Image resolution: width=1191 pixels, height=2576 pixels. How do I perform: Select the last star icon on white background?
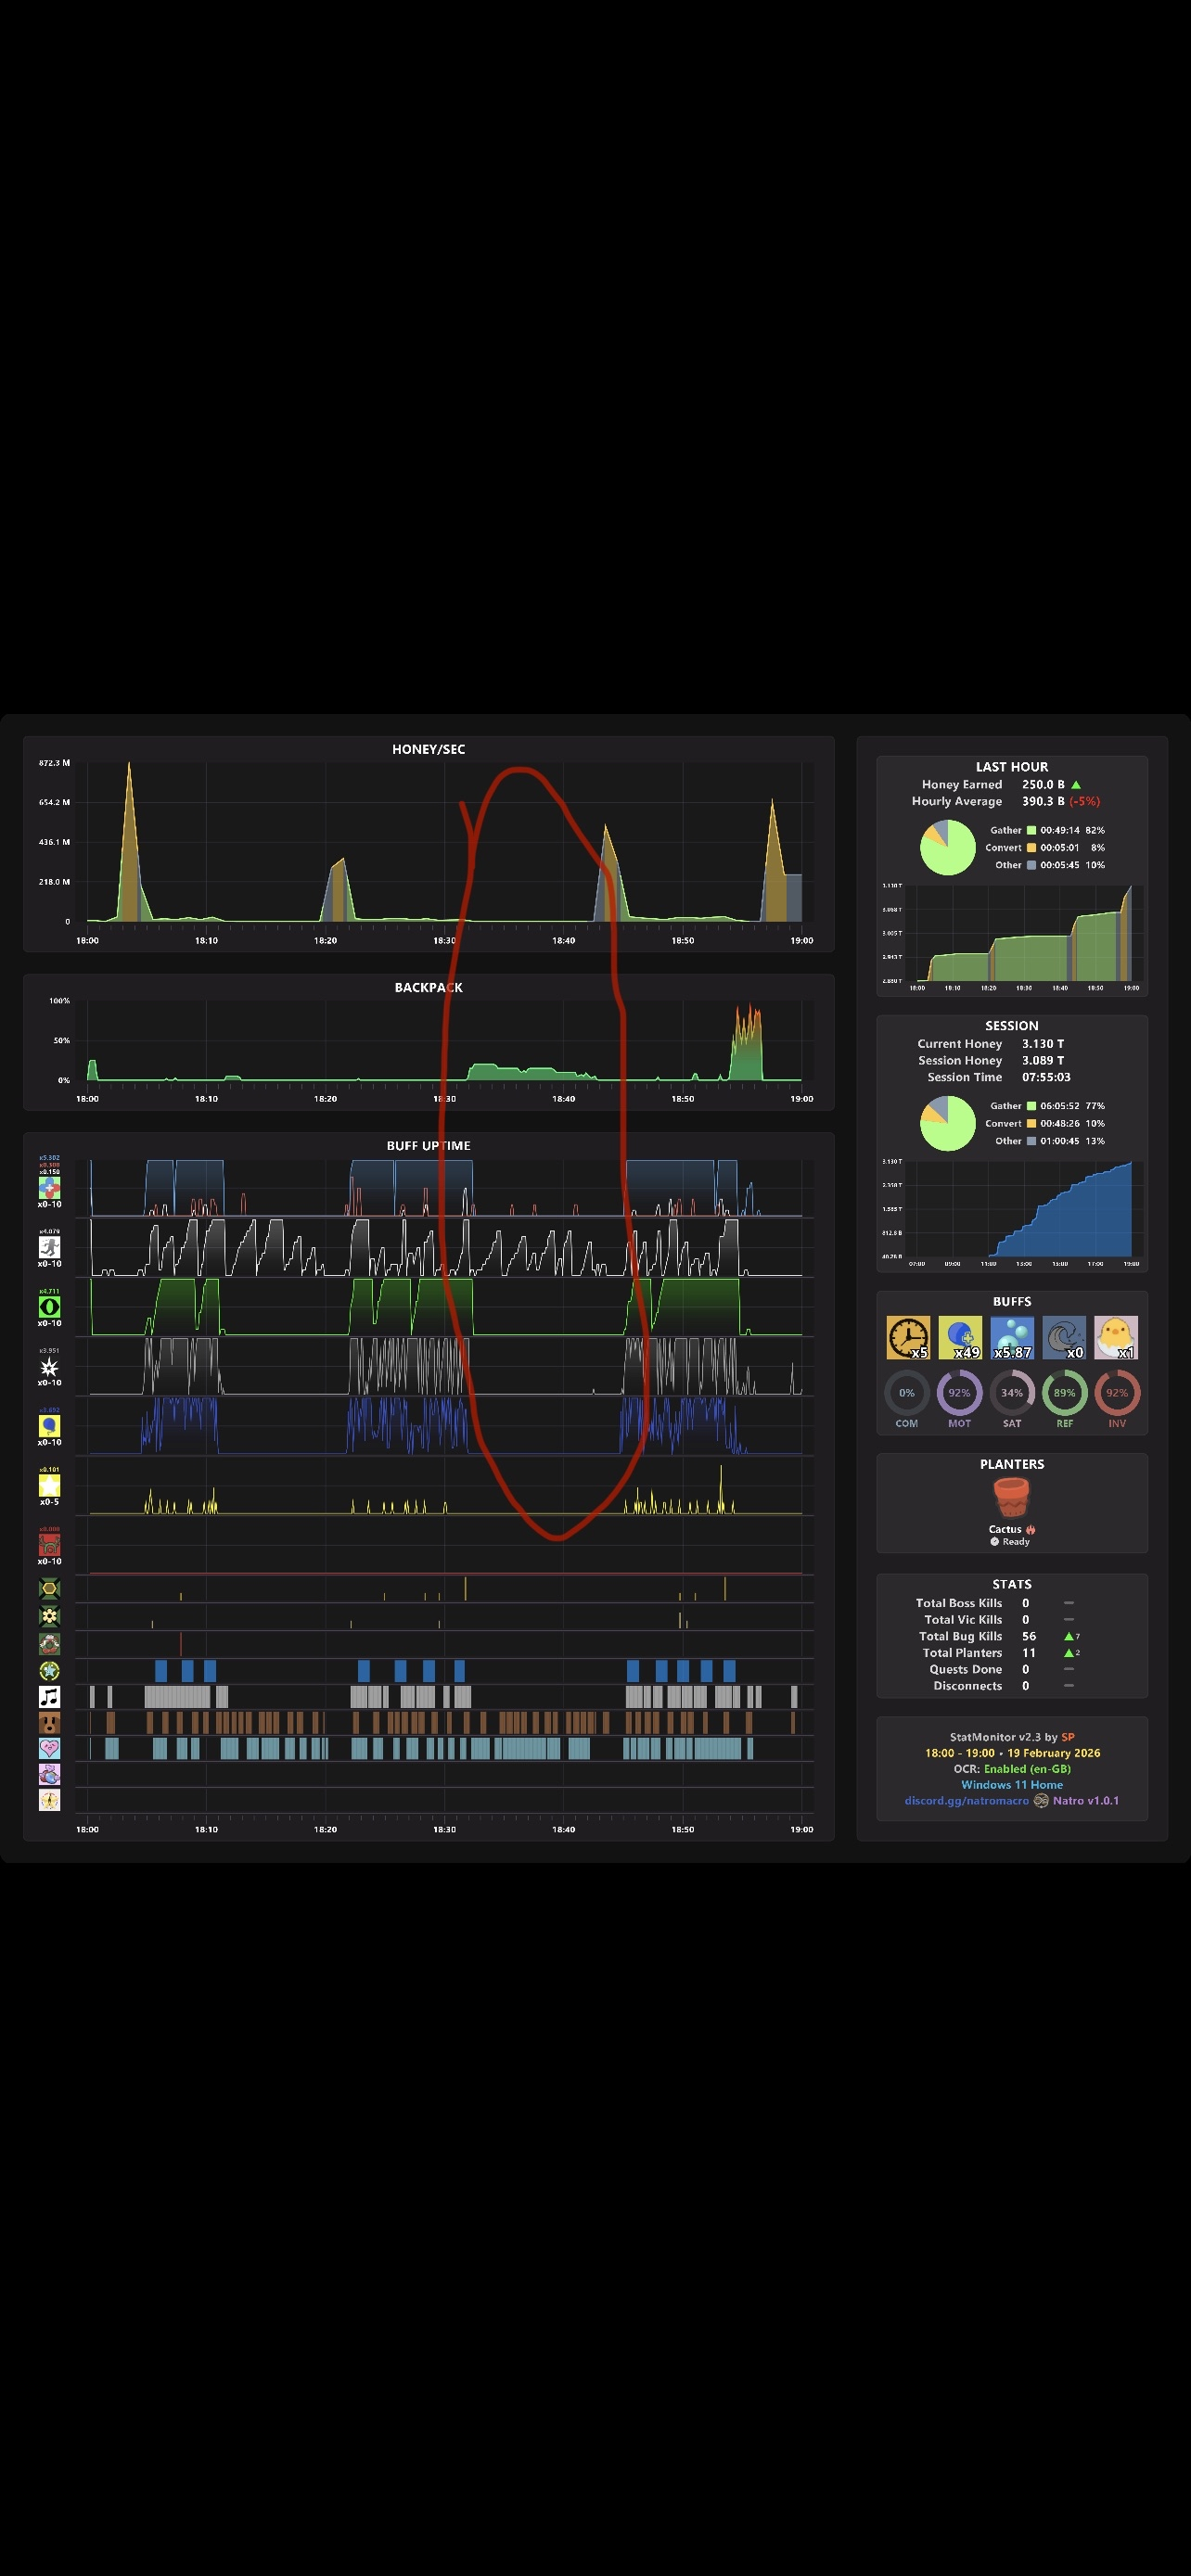(x=49, y=1800)
